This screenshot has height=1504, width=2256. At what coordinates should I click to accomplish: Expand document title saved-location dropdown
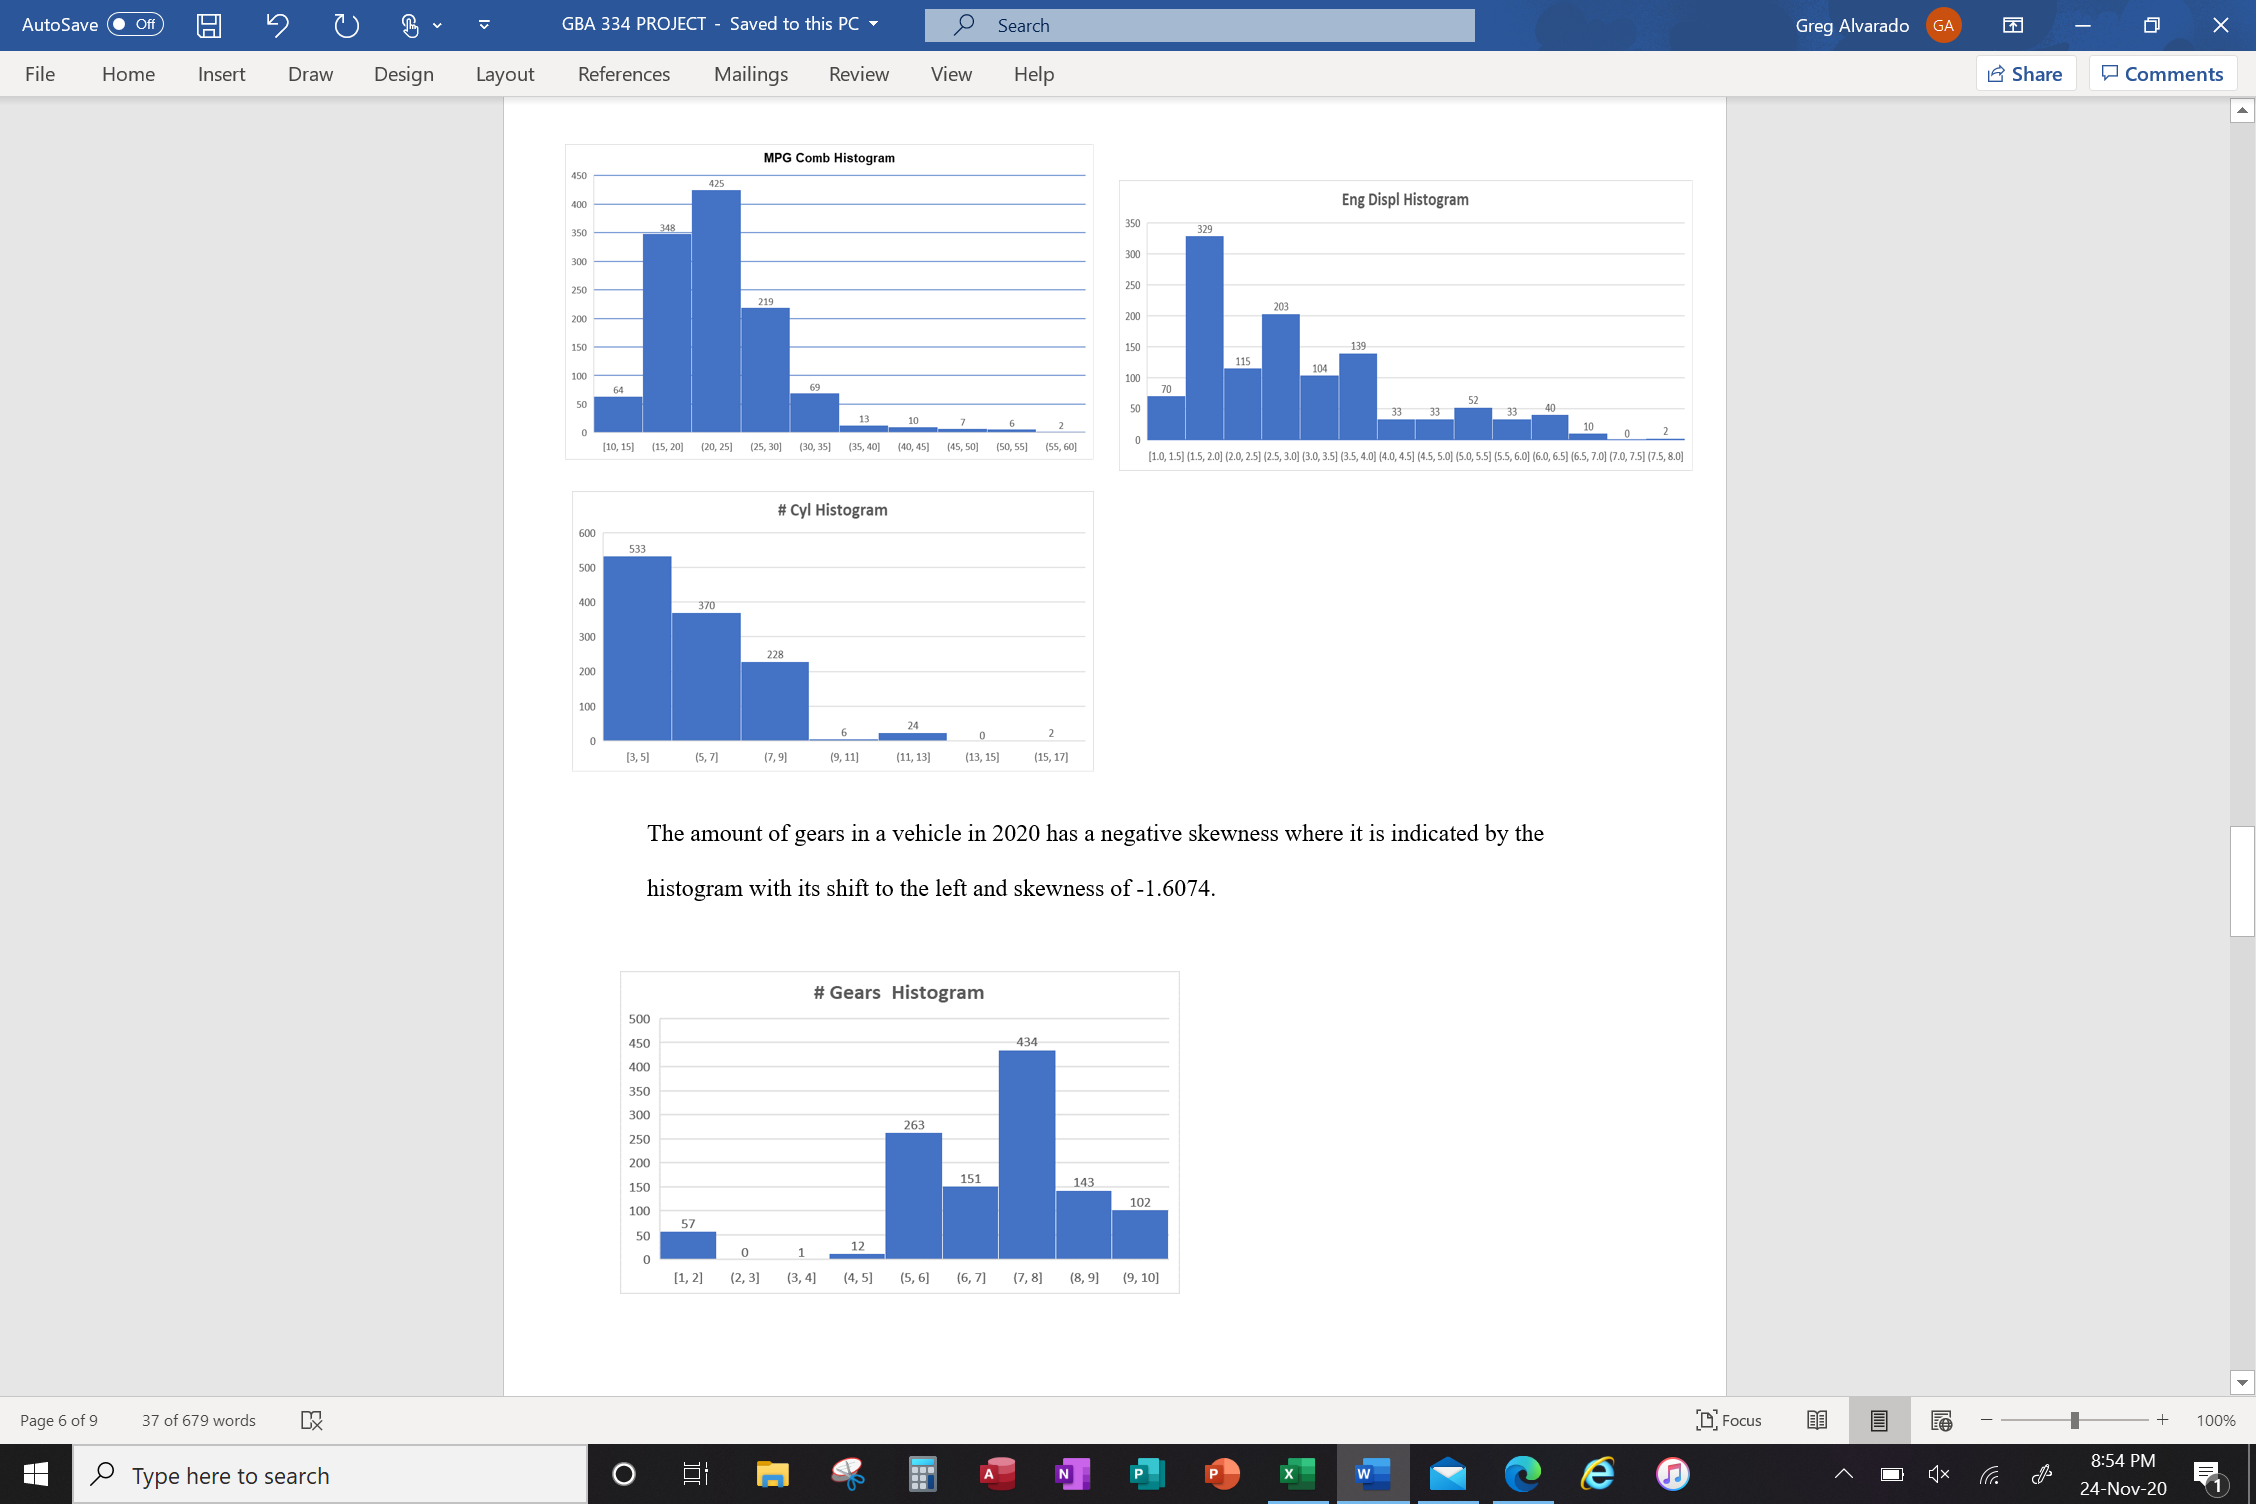pos(874,24)
